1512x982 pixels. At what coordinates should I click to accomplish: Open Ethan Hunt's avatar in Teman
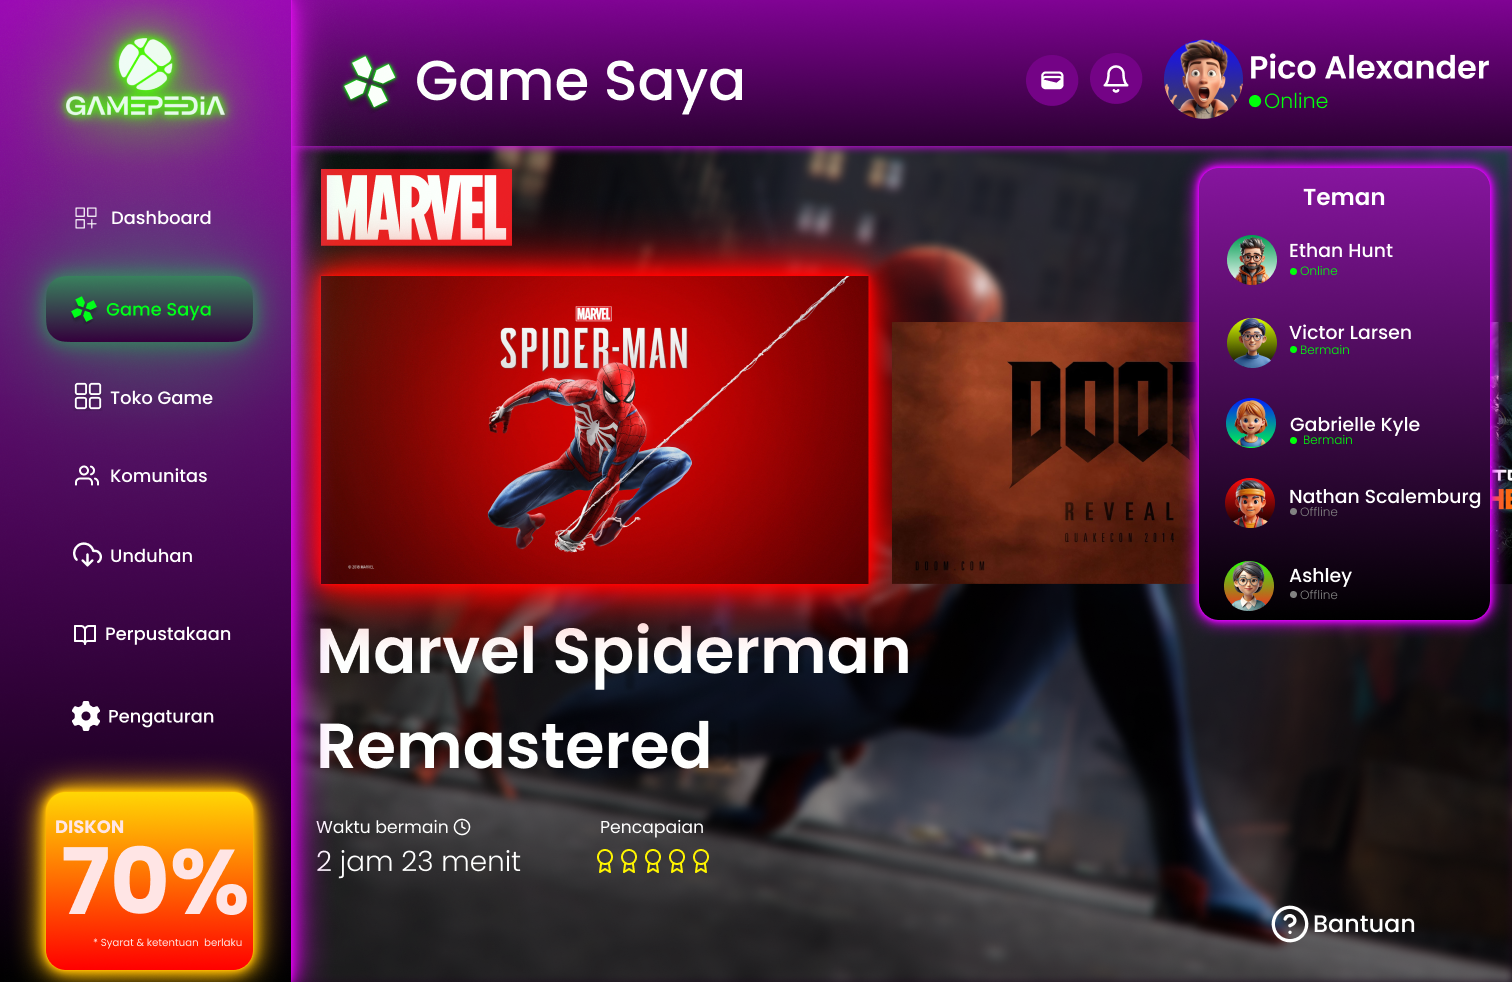[1252, 260]
